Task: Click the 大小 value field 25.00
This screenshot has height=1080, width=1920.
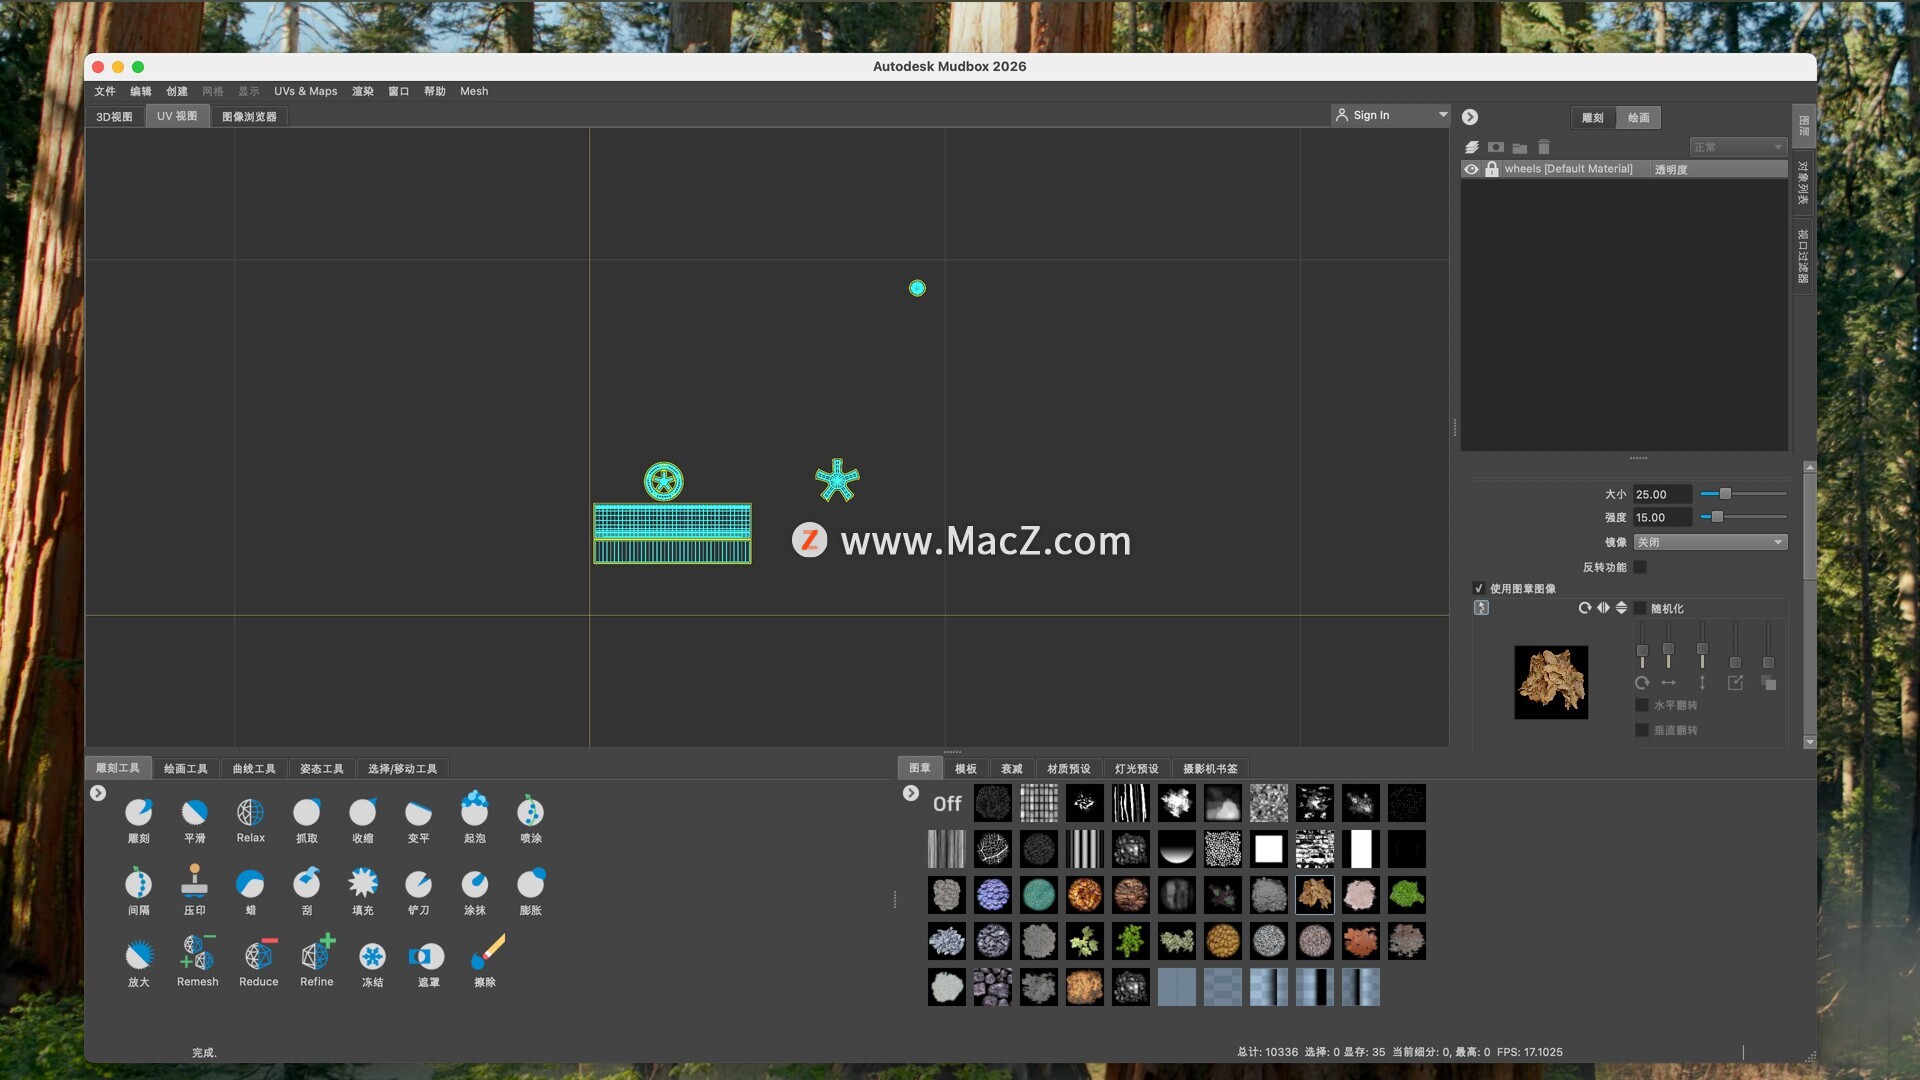Action: tap(1662, 494)
